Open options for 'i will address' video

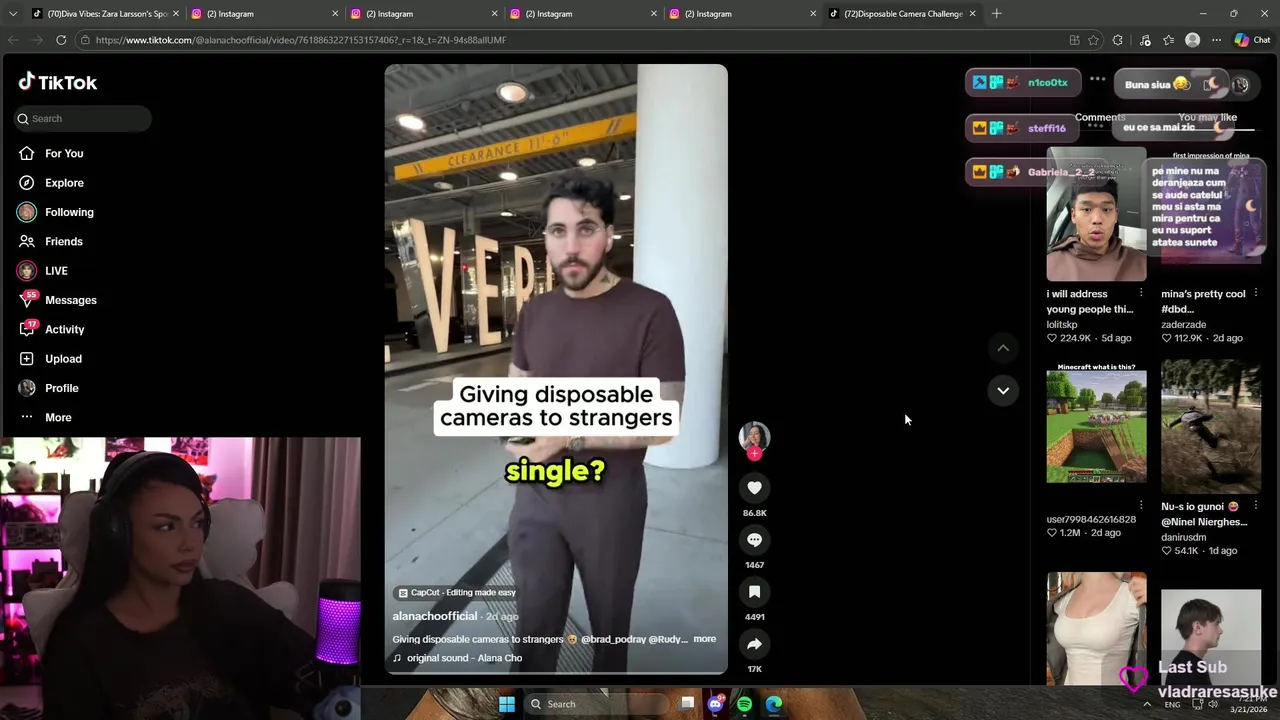click(1141, 293)
